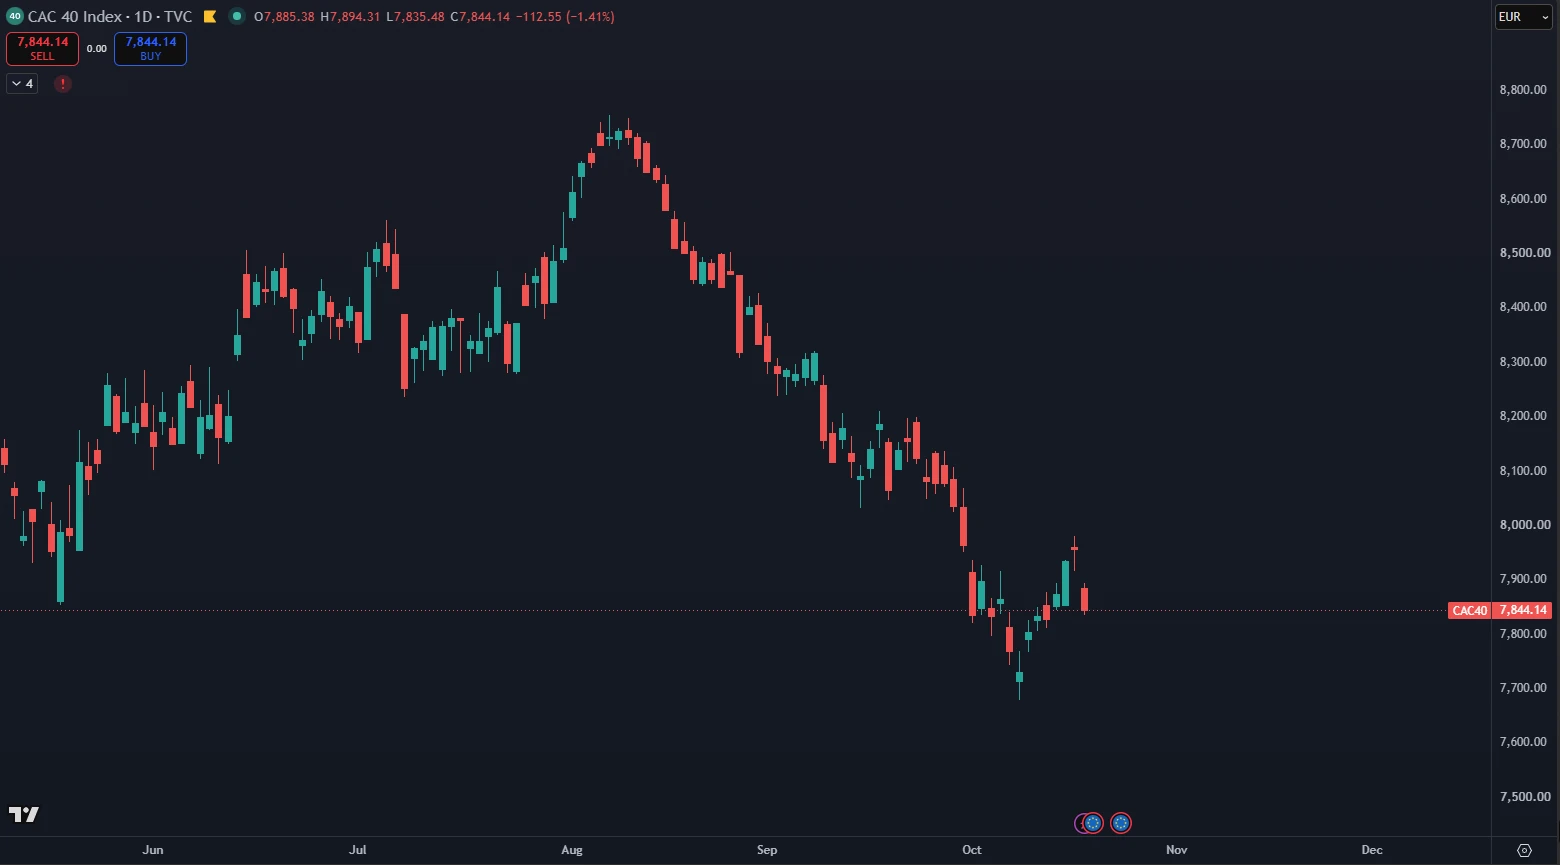Click the yellow flag symbol marker
Image resolution: width=1560 pixels, height=865 pixels.
click(x=209, y=17)
